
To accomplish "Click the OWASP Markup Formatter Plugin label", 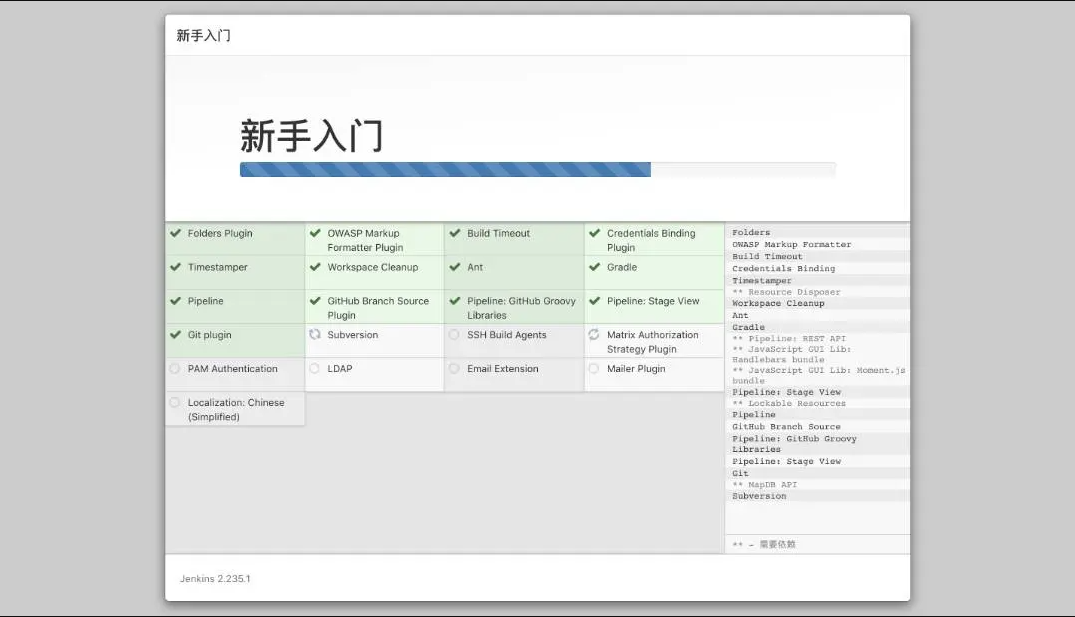I will [x=365, y=240].
